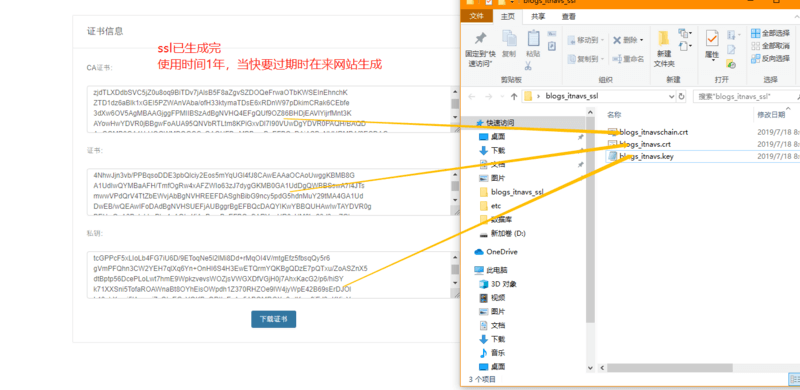800x390 pixels.
Task: Click the blogs_itnavs_ssl address bar breadcrumb
Action: (x=571, y=96)
